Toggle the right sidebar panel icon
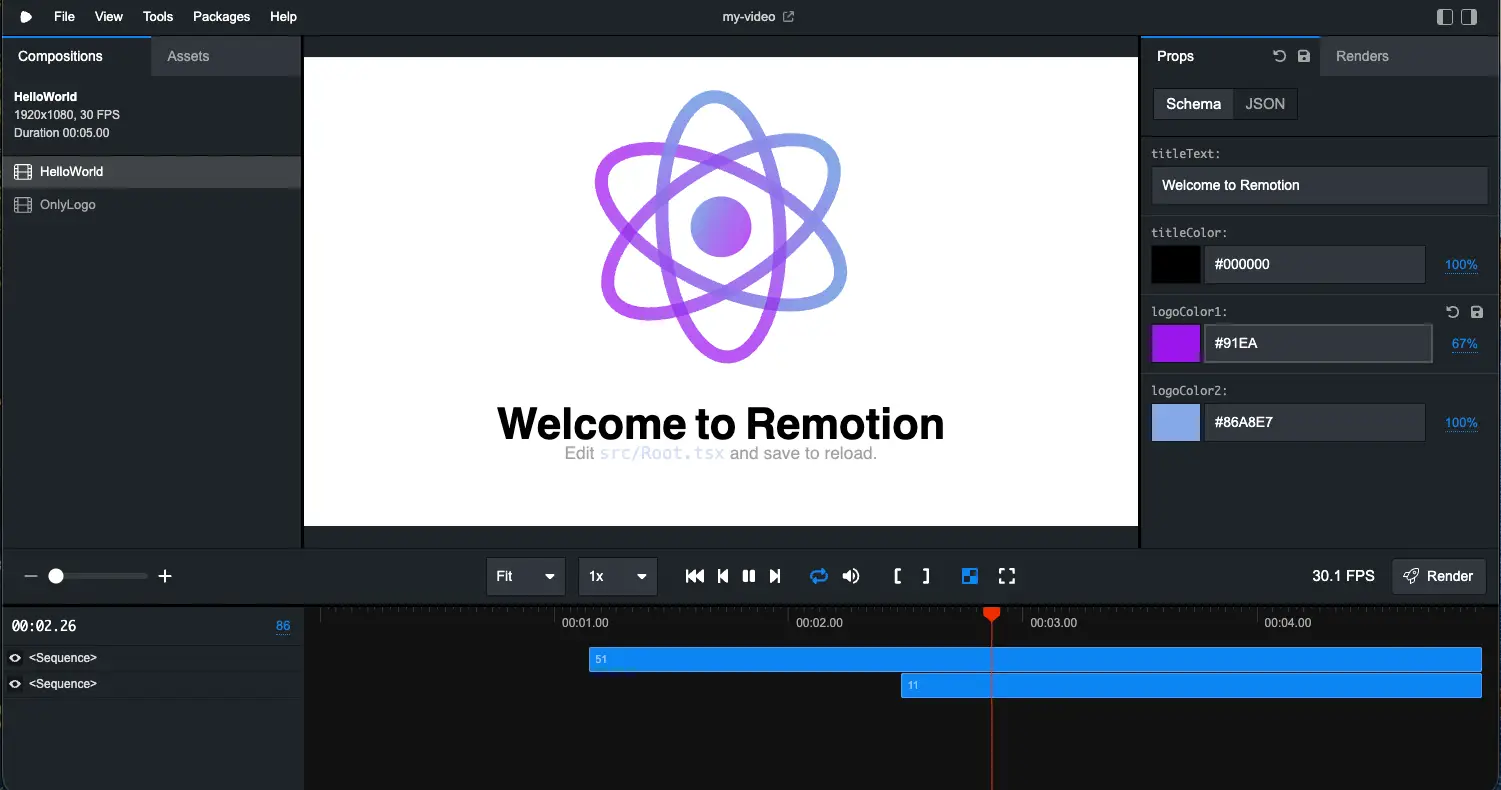This screenshot has width=1501, height=790. click(x=1469, y=17)
